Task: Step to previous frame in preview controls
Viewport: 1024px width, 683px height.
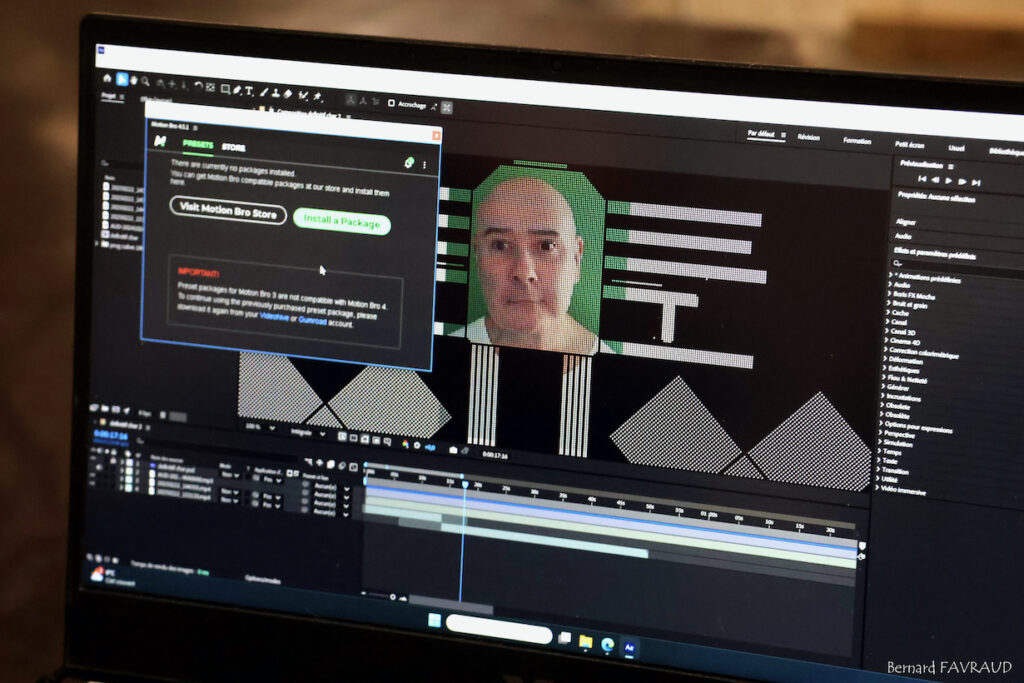Action: [935, 180]
